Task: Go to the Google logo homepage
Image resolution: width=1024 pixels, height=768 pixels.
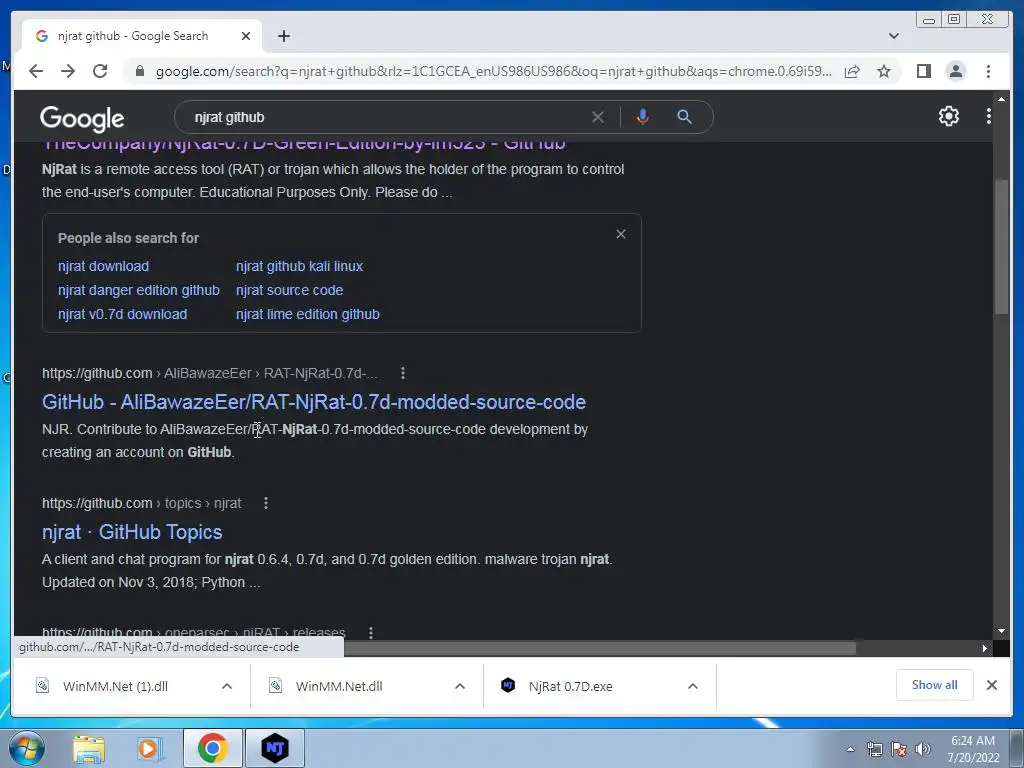Action: tap(82, 118)
